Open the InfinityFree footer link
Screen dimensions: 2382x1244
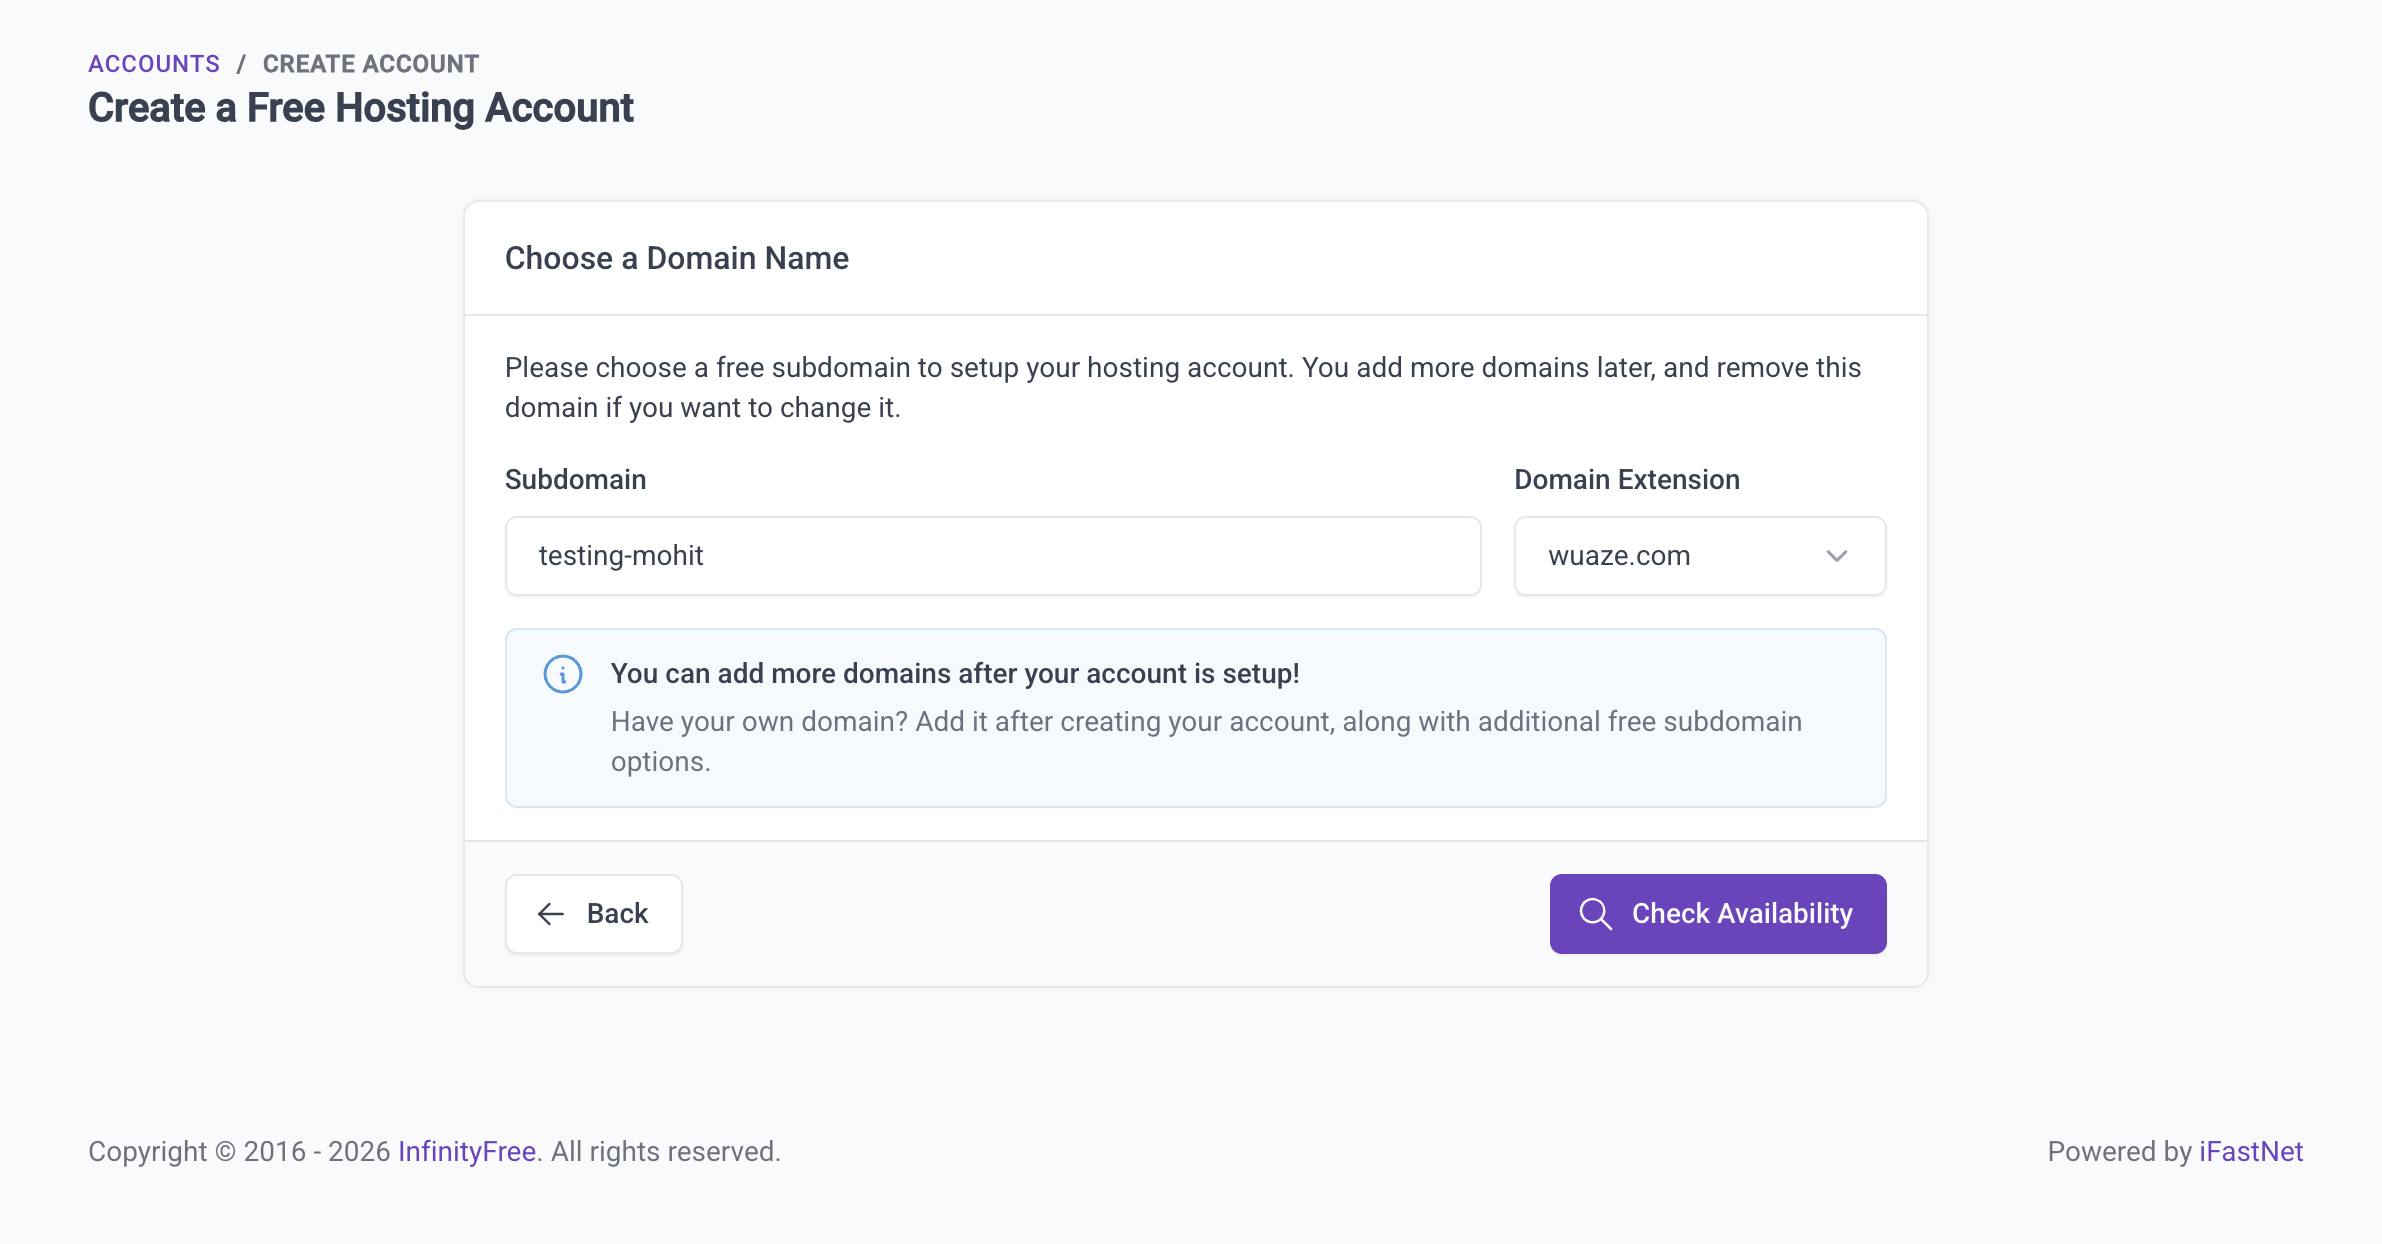(467, 1152)
